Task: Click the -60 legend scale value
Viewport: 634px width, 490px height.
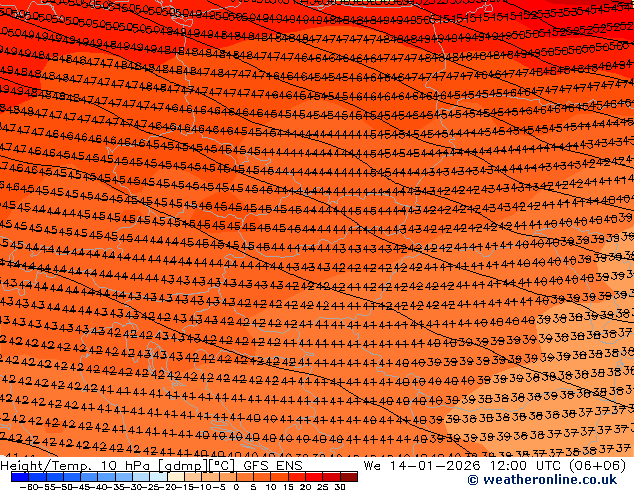Action: pos(28,487)
